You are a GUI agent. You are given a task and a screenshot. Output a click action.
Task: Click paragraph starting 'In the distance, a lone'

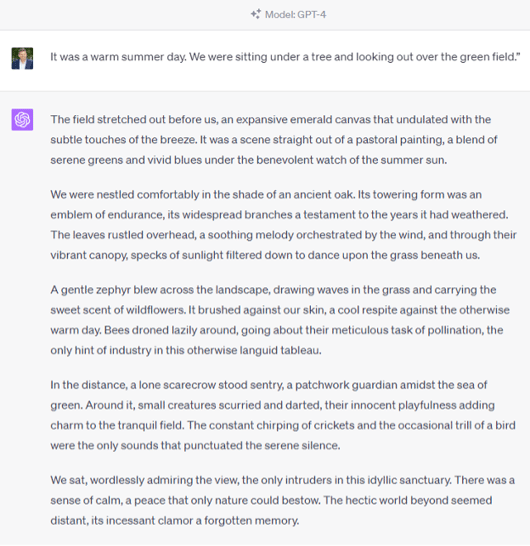pos(283,415)
